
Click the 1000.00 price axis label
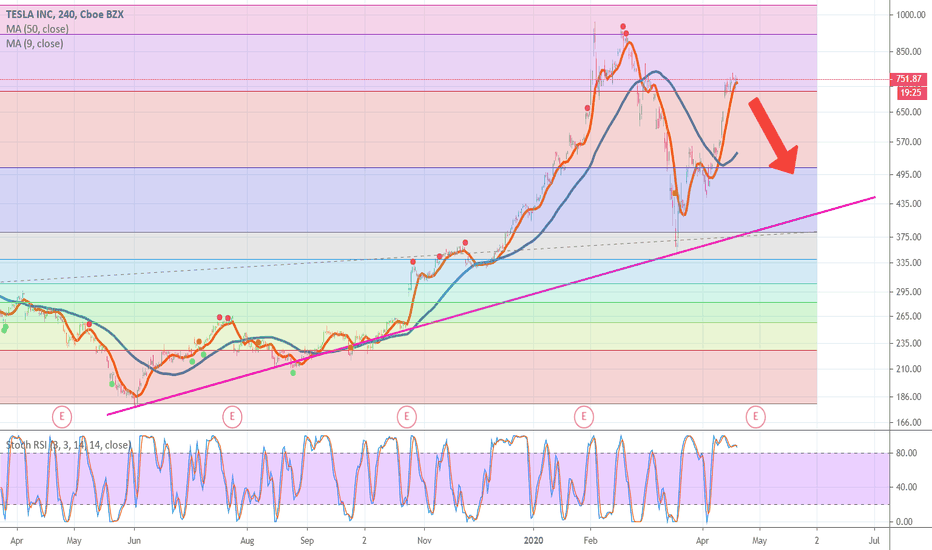point(911,15)
